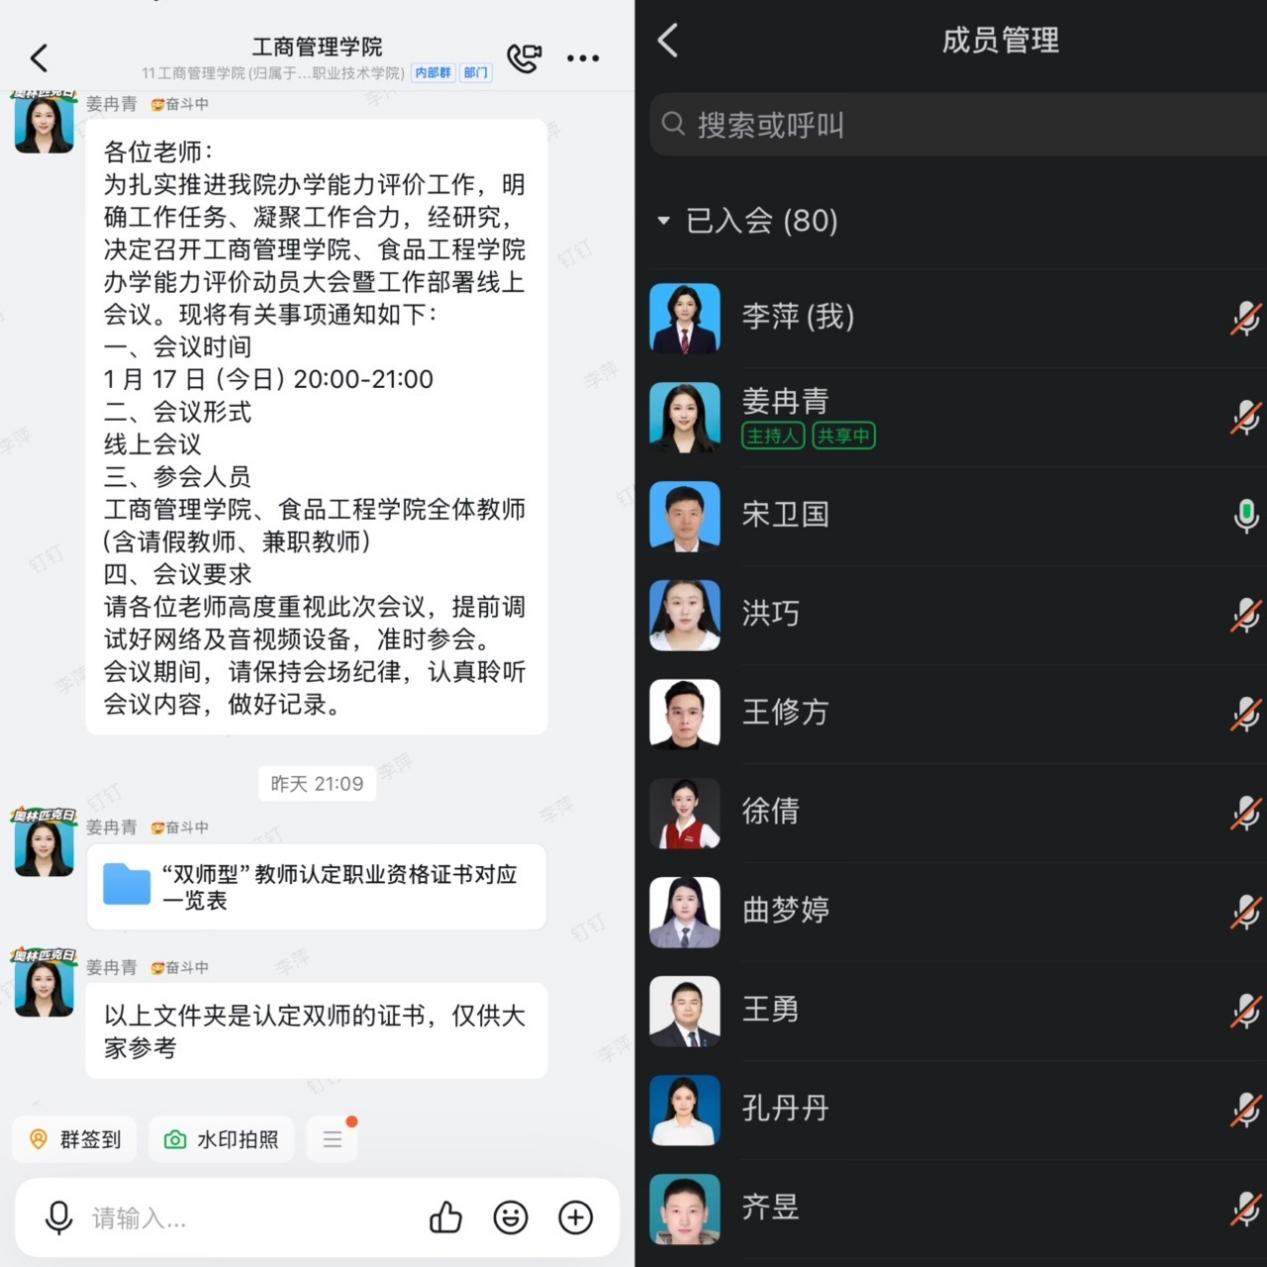Tap the 部门 tag under the group name

pos(475,72)
